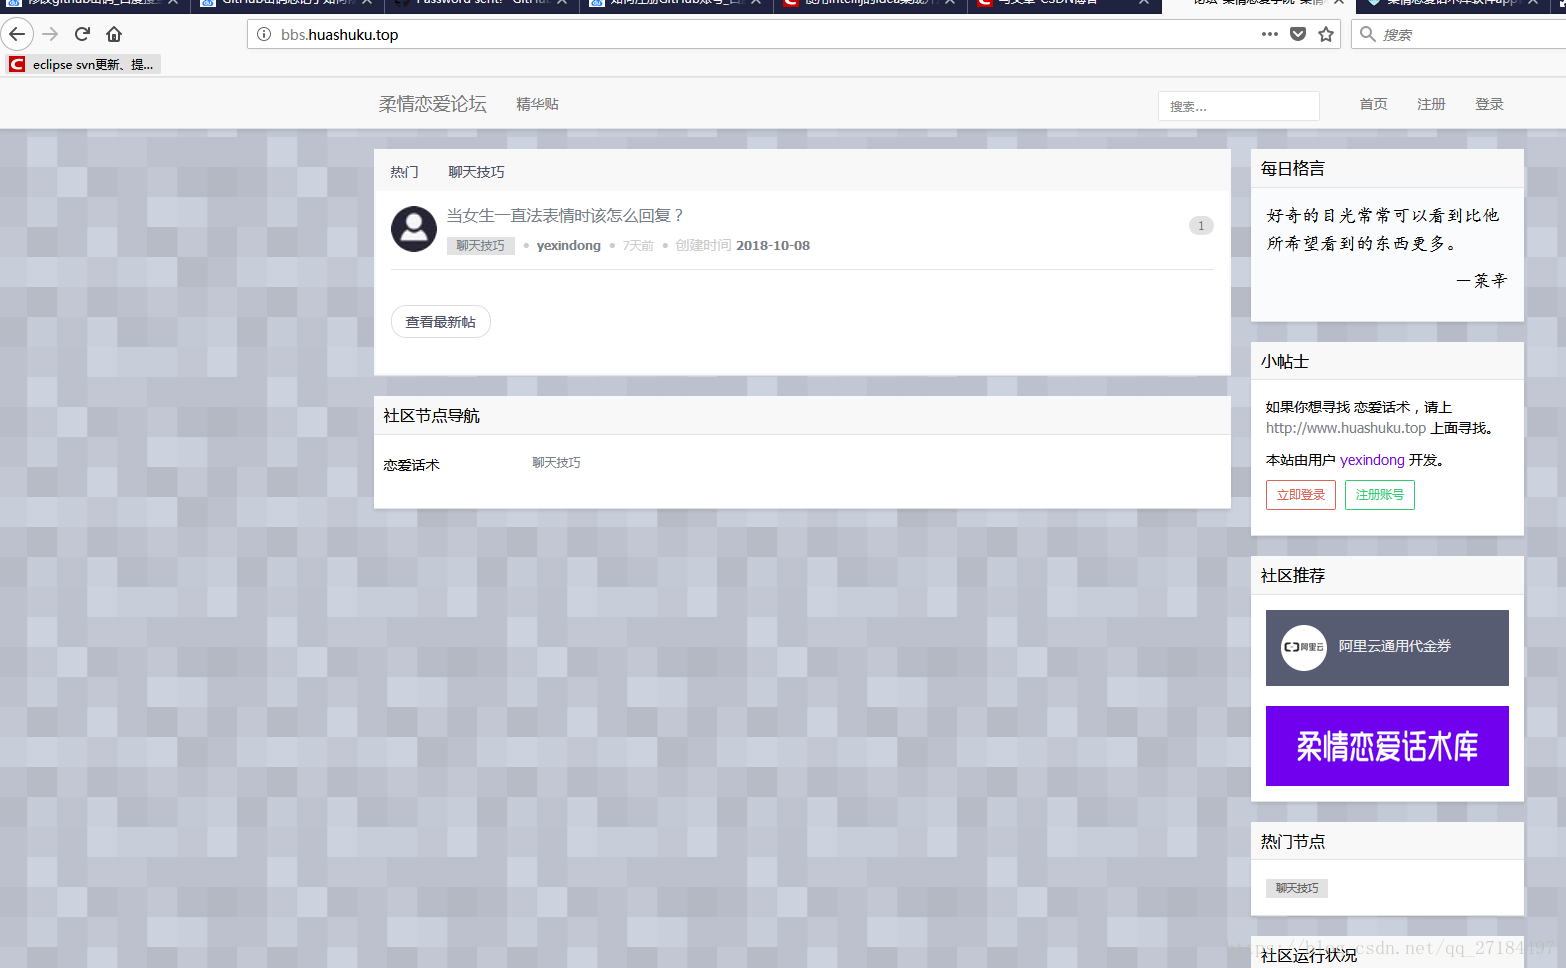Image resolution: width=1566 pixels, height=968 pixels.
Task: Click the red 立即登录 button
Action: (1301, 495)
